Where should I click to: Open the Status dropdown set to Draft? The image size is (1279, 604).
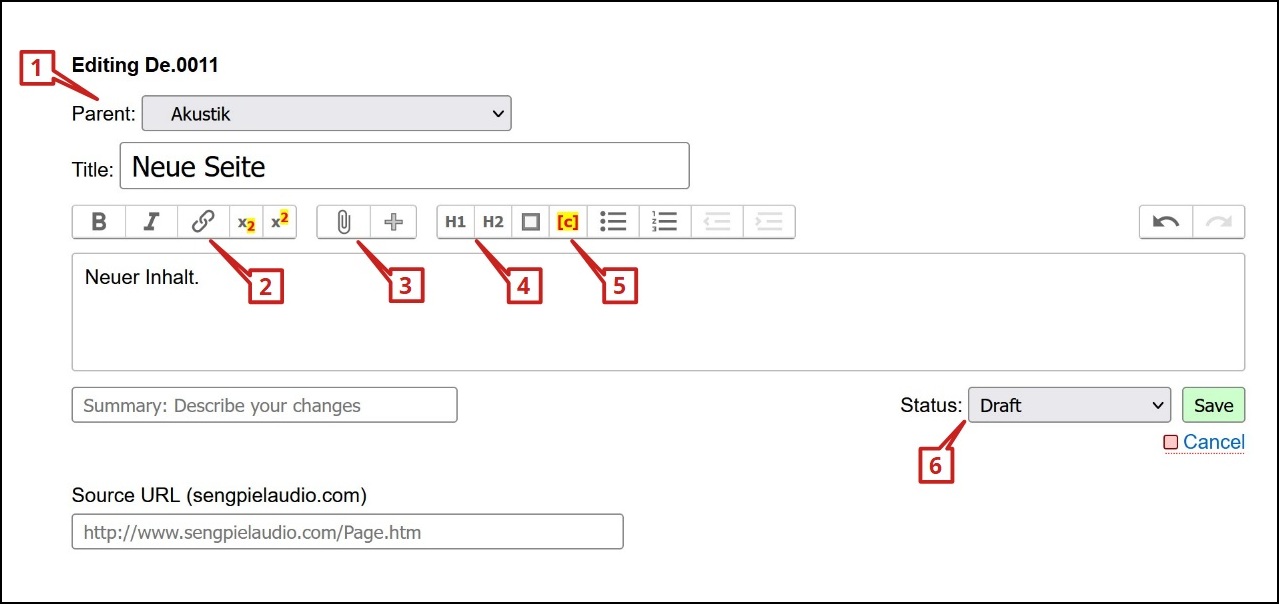(1069, 405)
